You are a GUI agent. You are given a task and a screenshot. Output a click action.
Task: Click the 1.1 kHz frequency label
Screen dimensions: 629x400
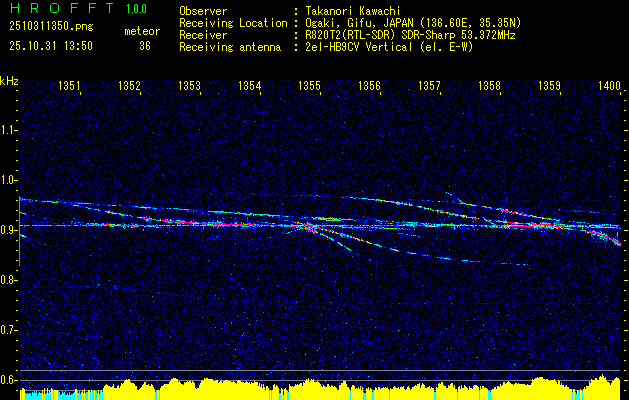(8, 130)
